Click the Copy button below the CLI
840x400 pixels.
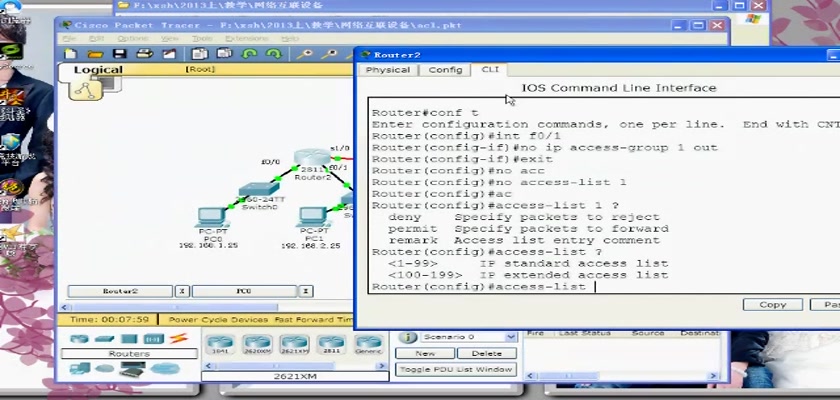coord(772,305)
